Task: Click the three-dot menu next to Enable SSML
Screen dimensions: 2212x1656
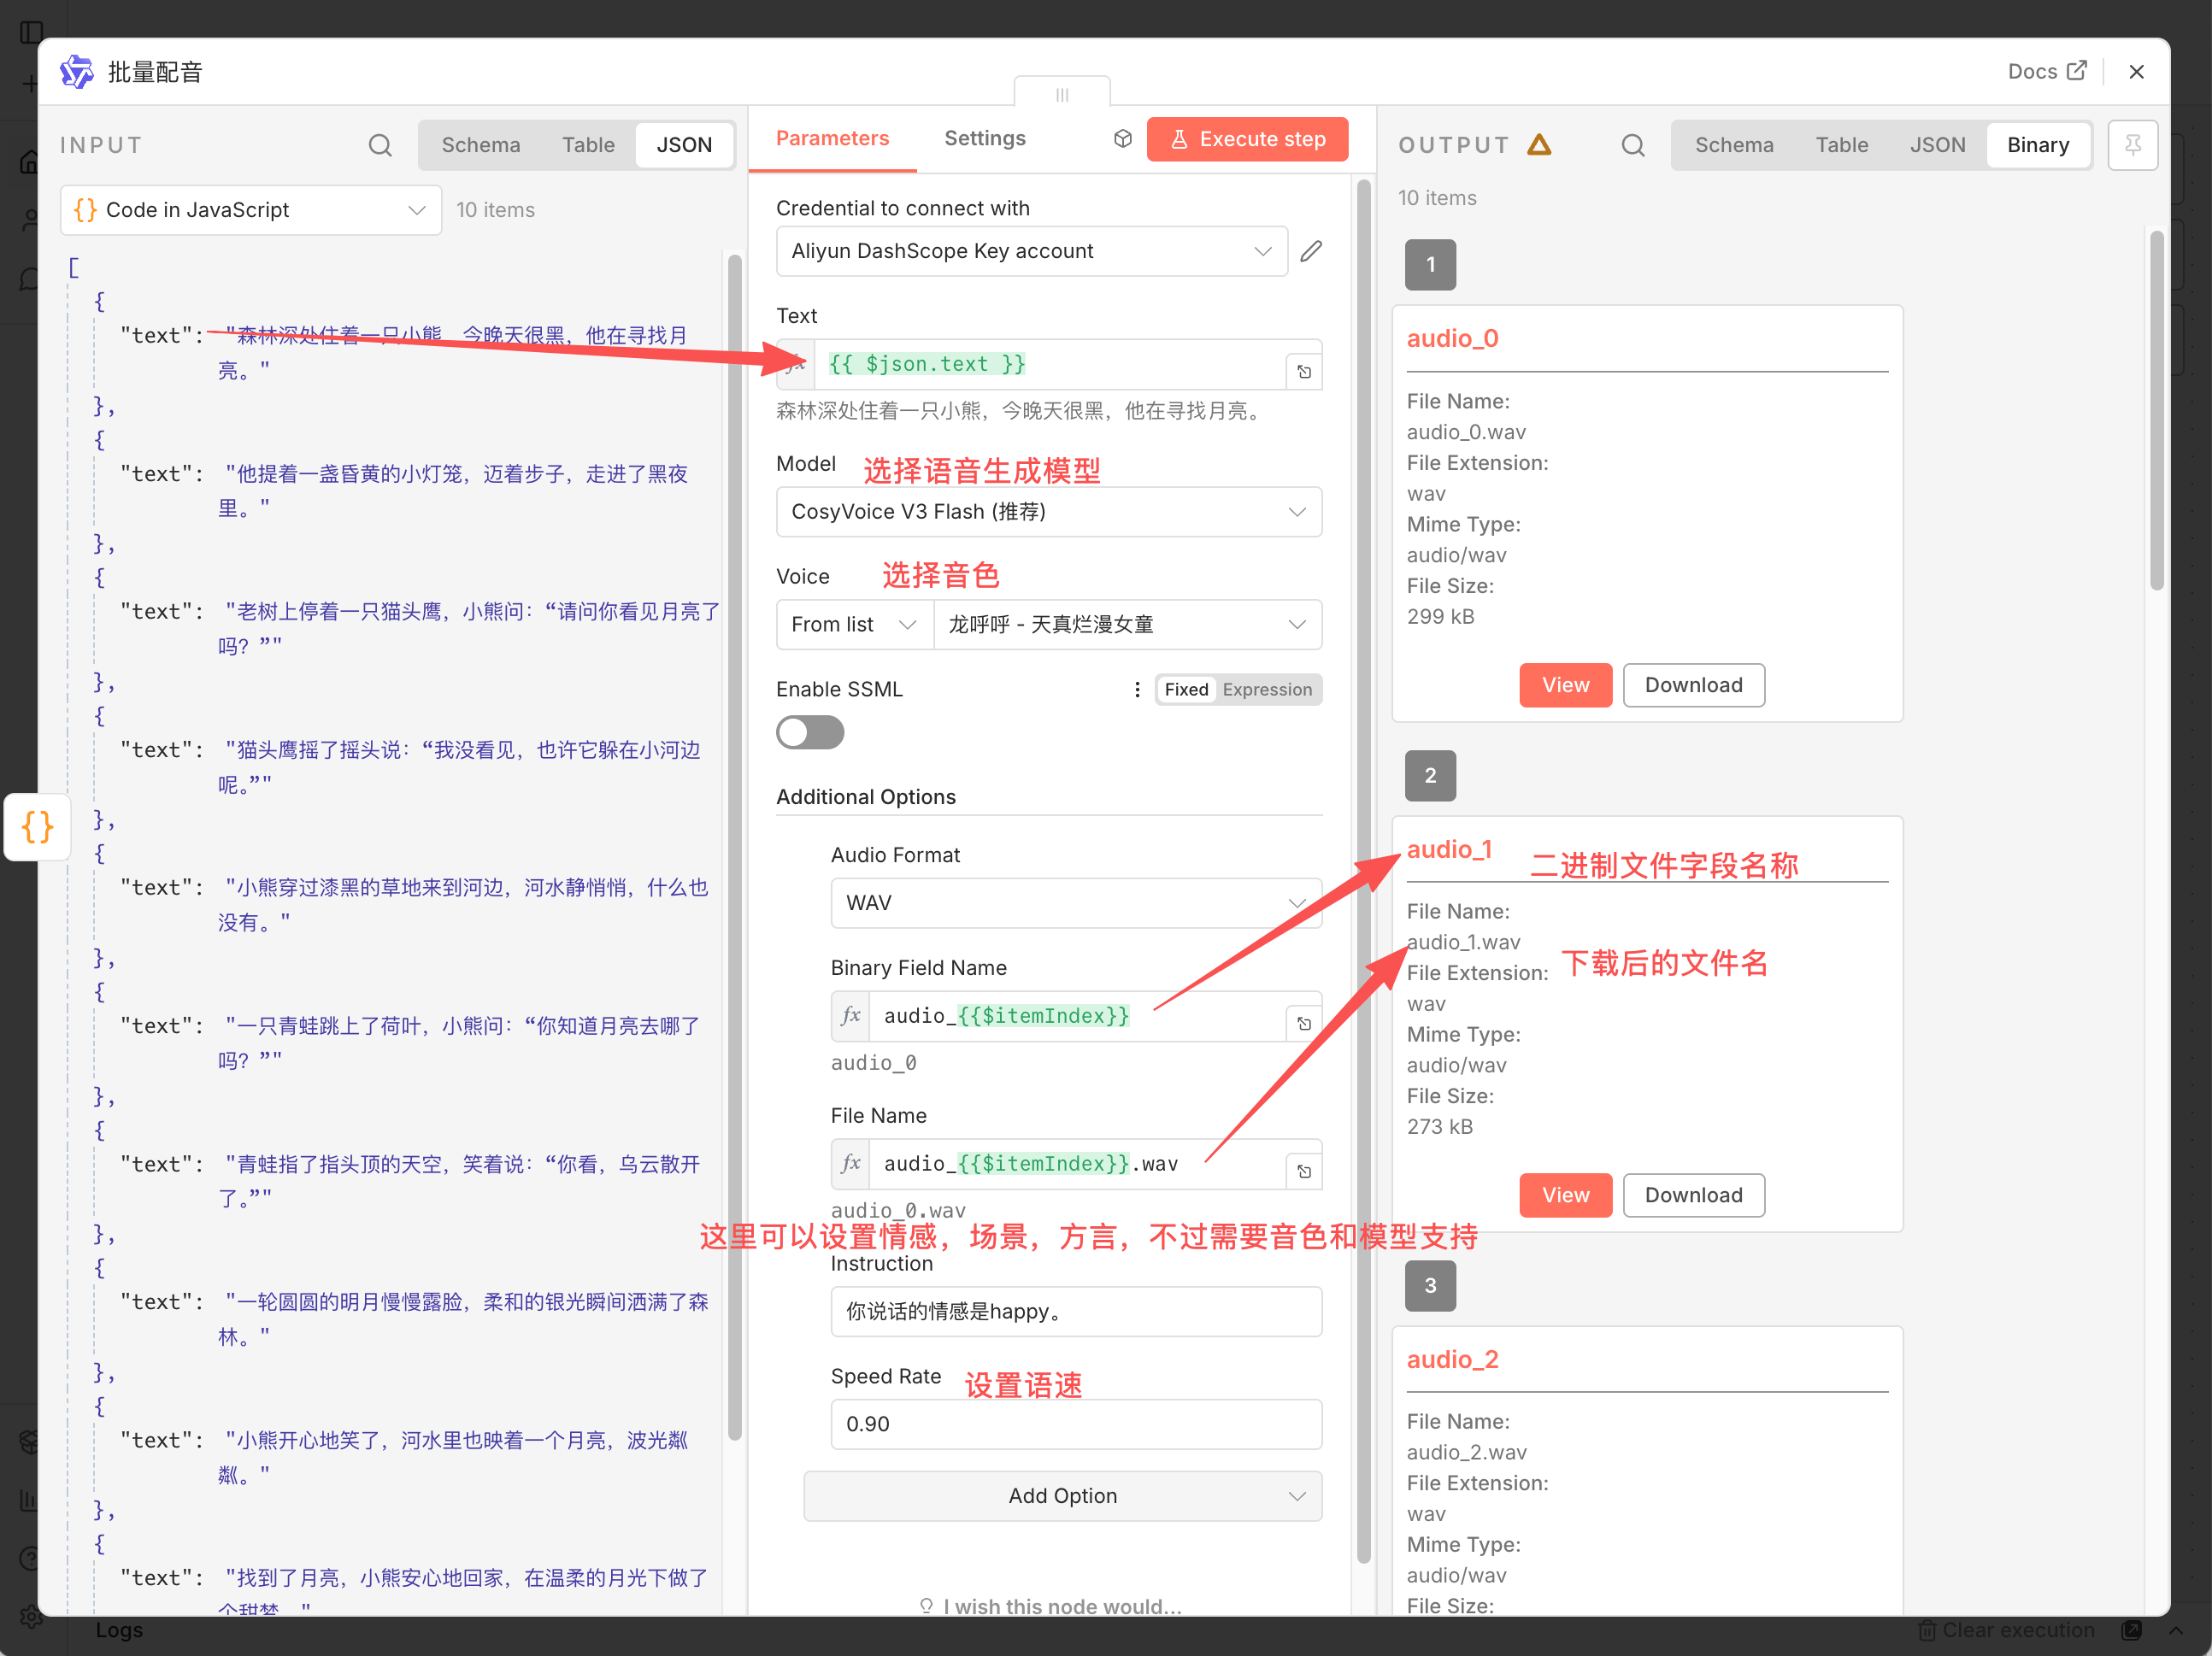Action: point(1137,689)
